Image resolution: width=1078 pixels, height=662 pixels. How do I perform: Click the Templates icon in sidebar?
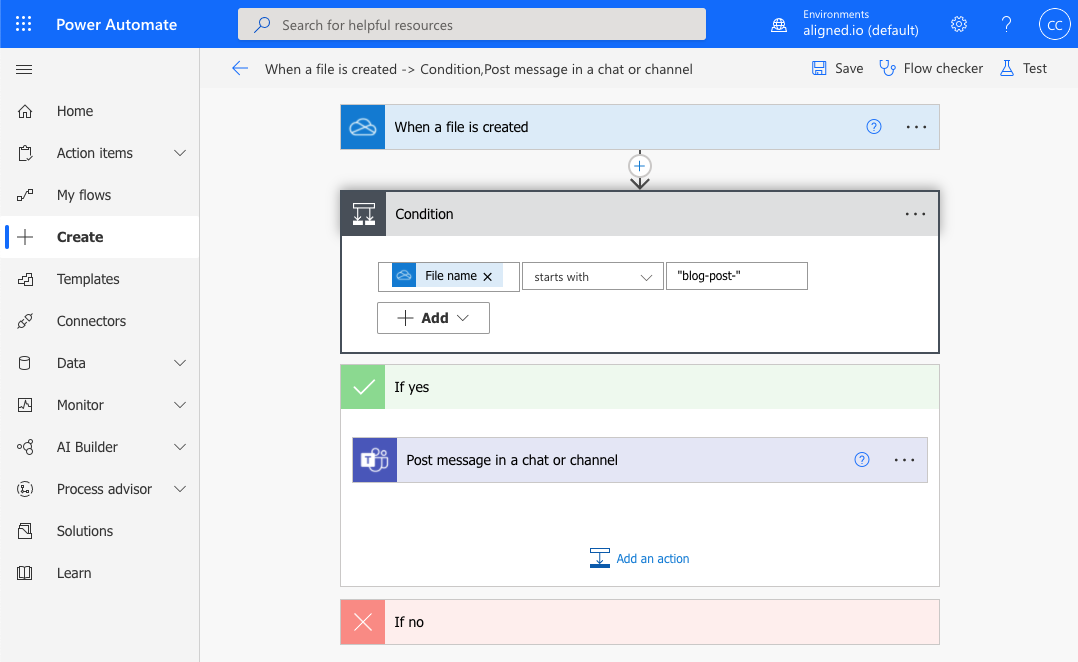pos(25,279)
